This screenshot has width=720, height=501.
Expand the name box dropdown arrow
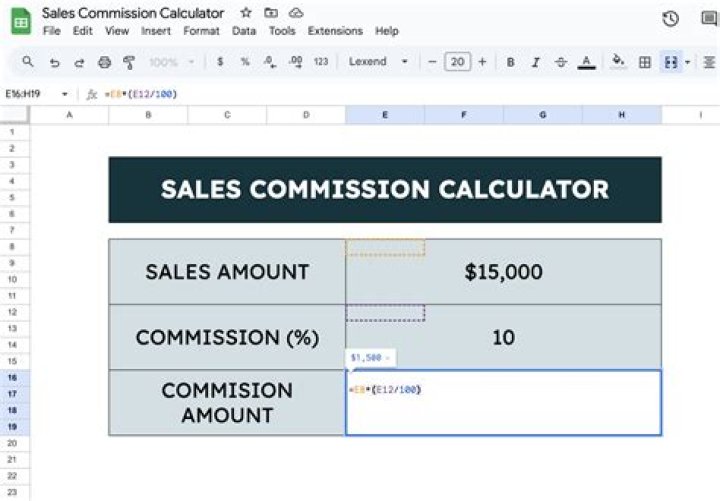(x=65, y=94)
